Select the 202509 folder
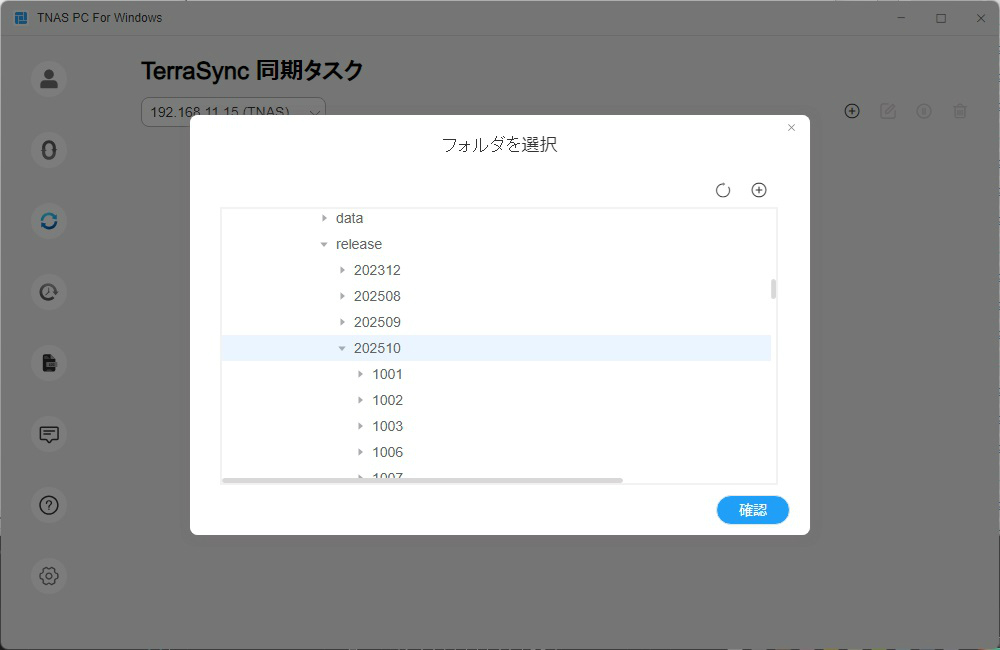 (x=378, y=322)
